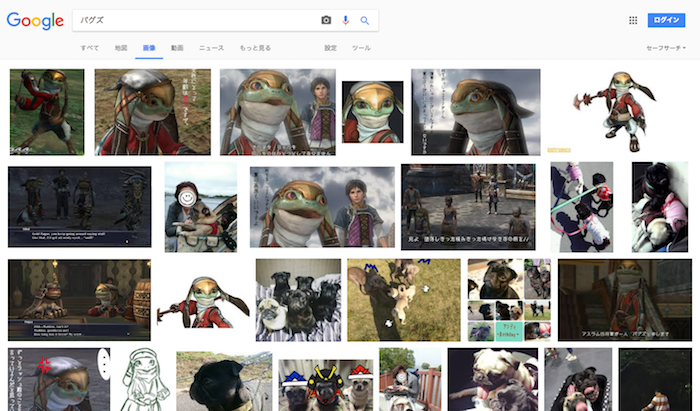Click the ツール tools option
The width and height of the screenshot is (700, 411).
(361, 48)
